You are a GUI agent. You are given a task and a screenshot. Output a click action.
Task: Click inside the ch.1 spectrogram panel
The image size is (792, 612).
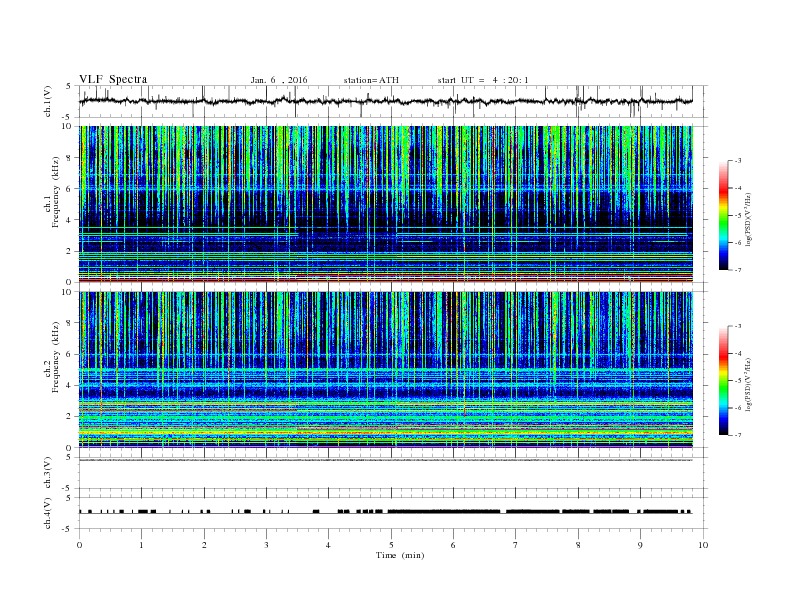click(386, 204)
